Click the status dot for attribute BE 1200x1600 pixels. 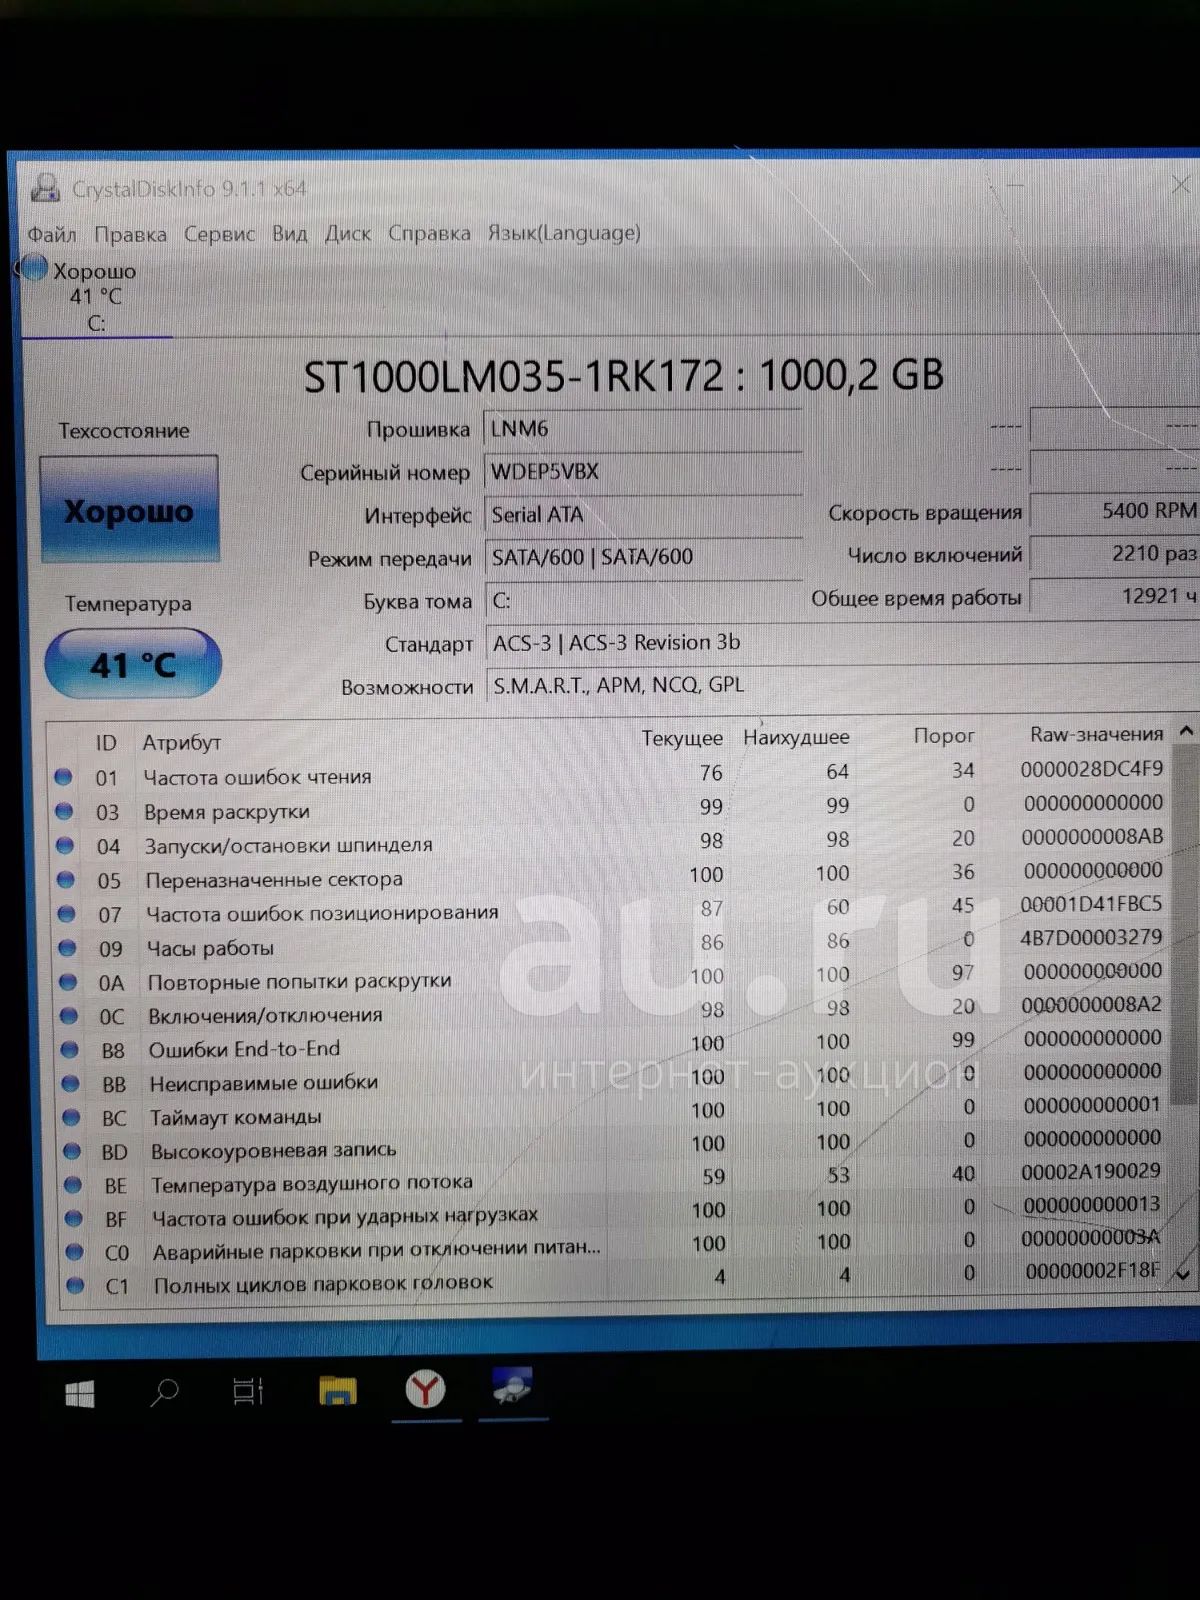click(73, 1185)
